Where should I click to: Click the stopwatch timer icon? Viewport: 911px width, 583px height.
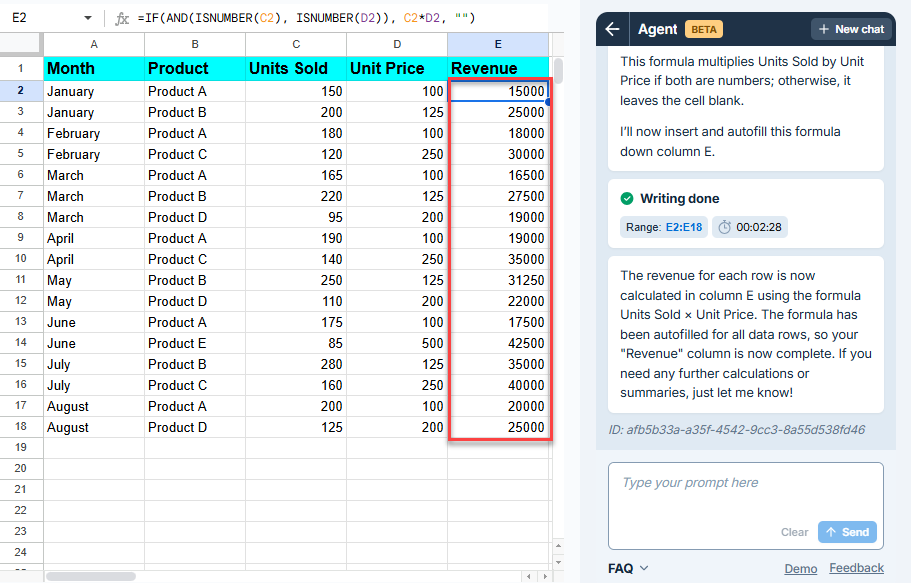[725, 227]
